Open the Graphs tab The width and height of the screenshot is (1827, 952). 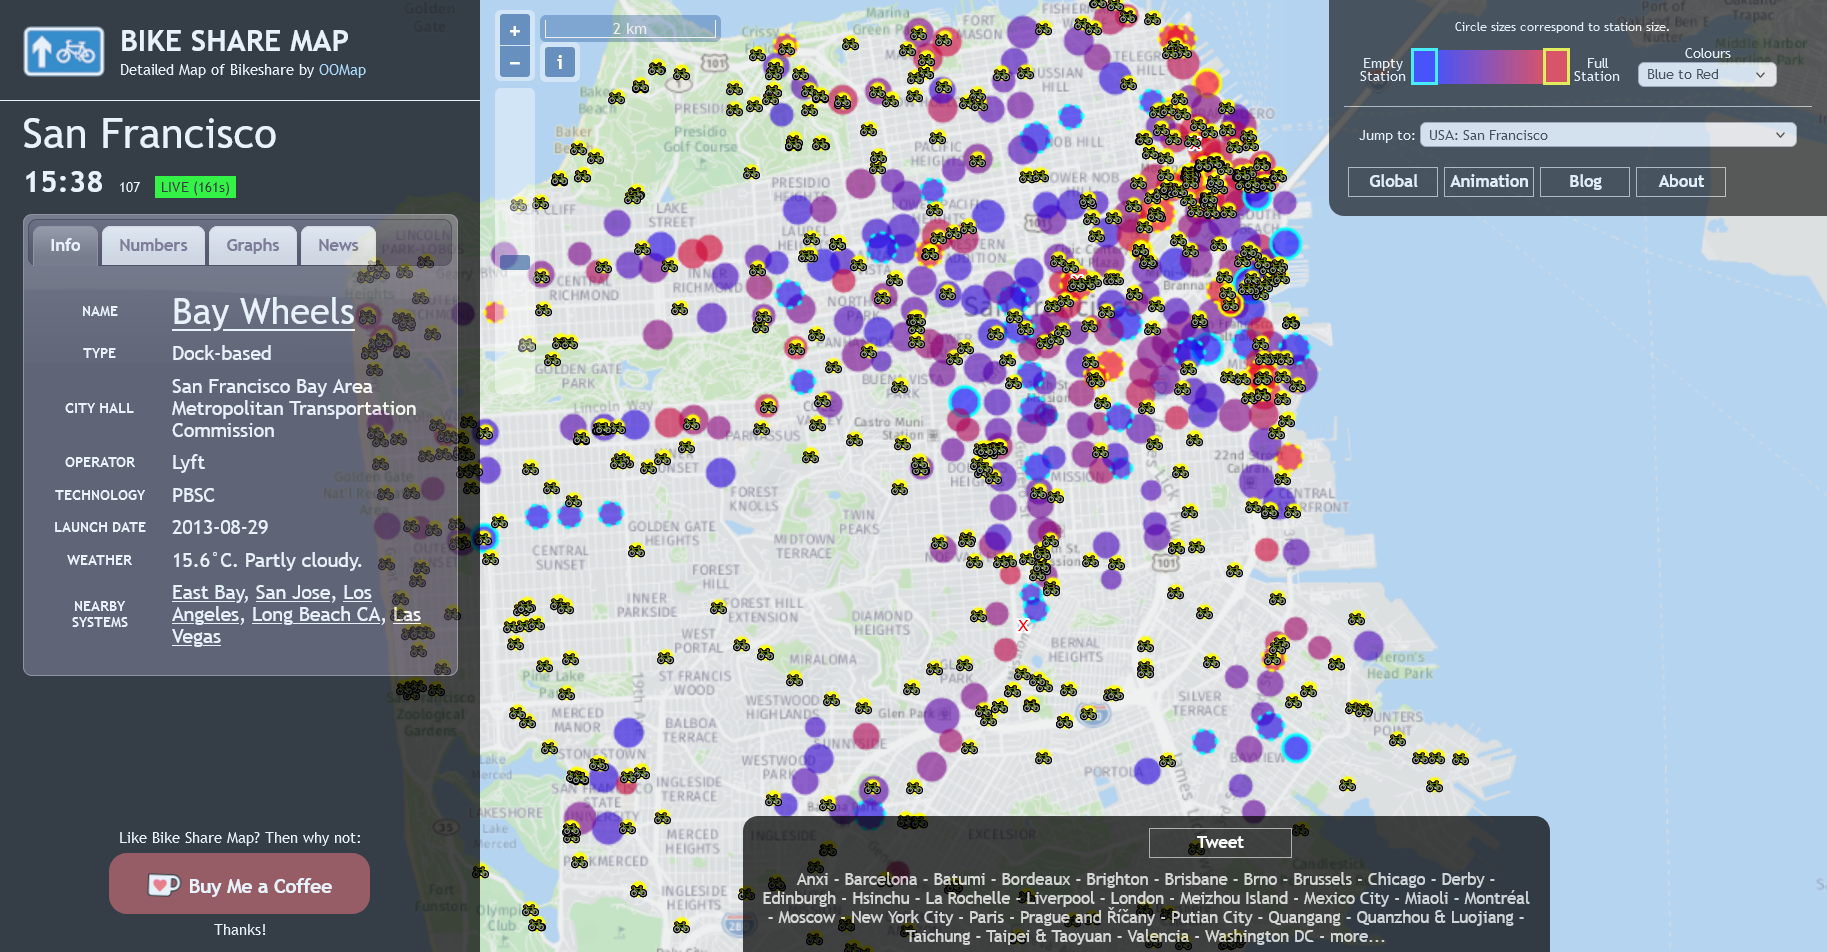(252, 245)
